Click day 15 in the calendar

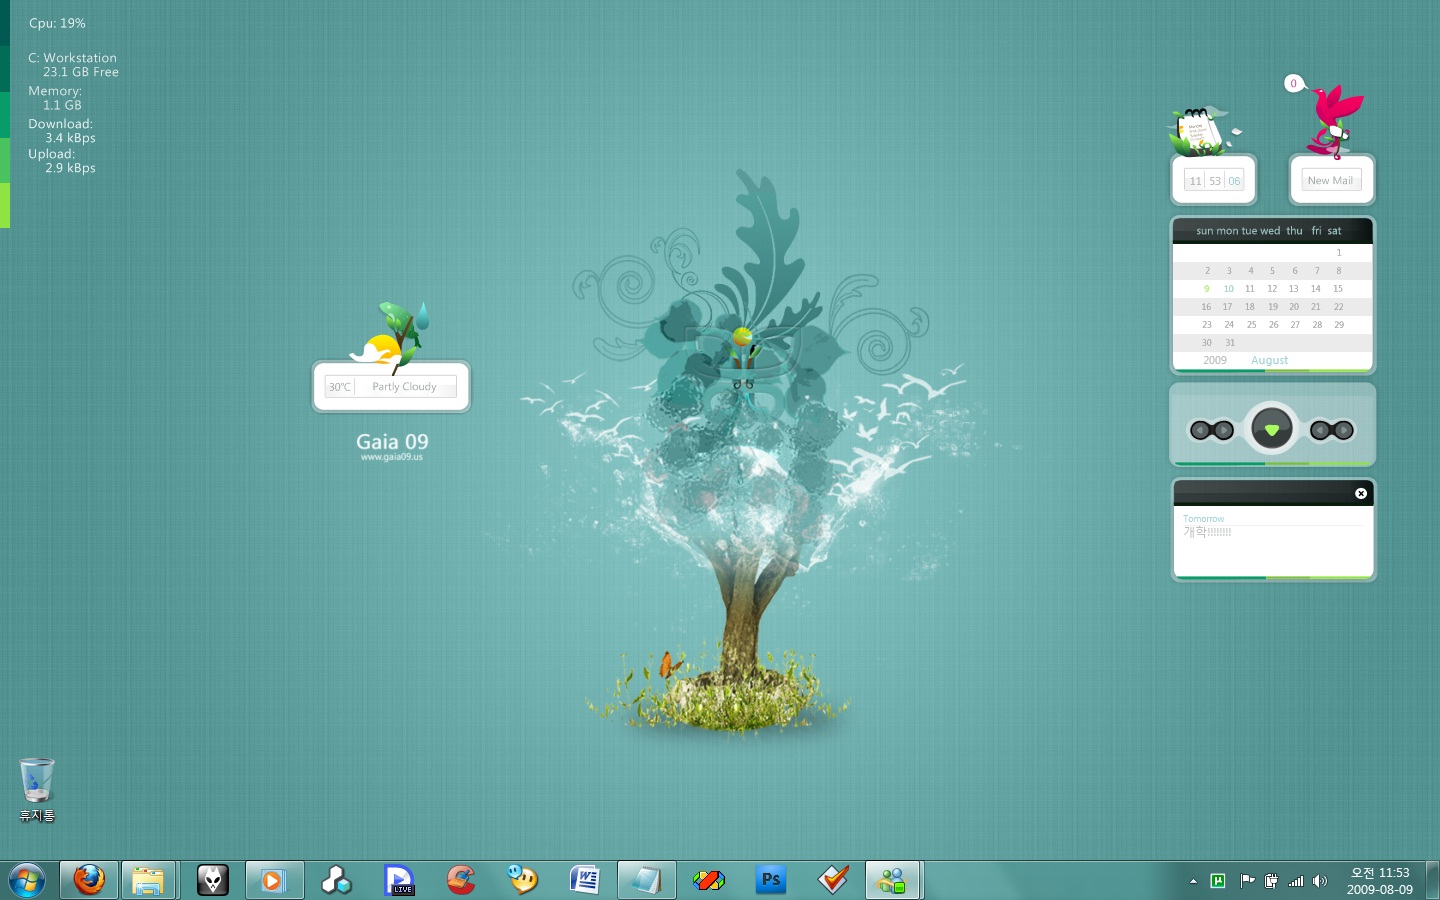[1338, 289]
